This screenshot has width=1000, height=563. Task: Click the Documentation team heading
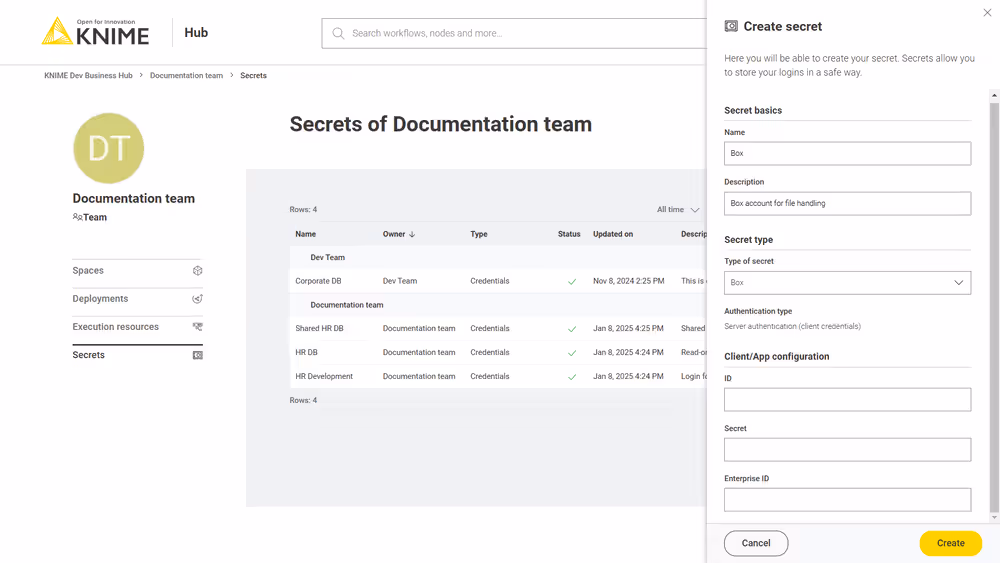click(x=133, y=198)
